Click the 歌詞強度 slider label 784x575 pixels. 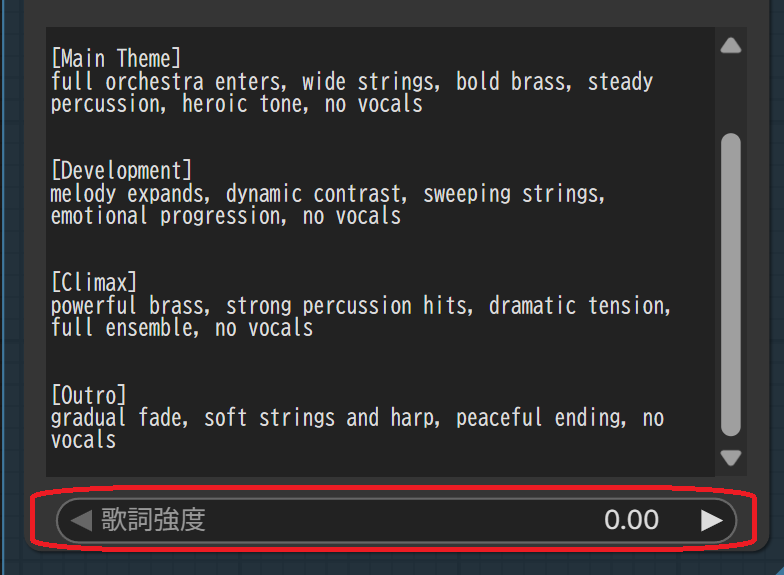[153, 520]
